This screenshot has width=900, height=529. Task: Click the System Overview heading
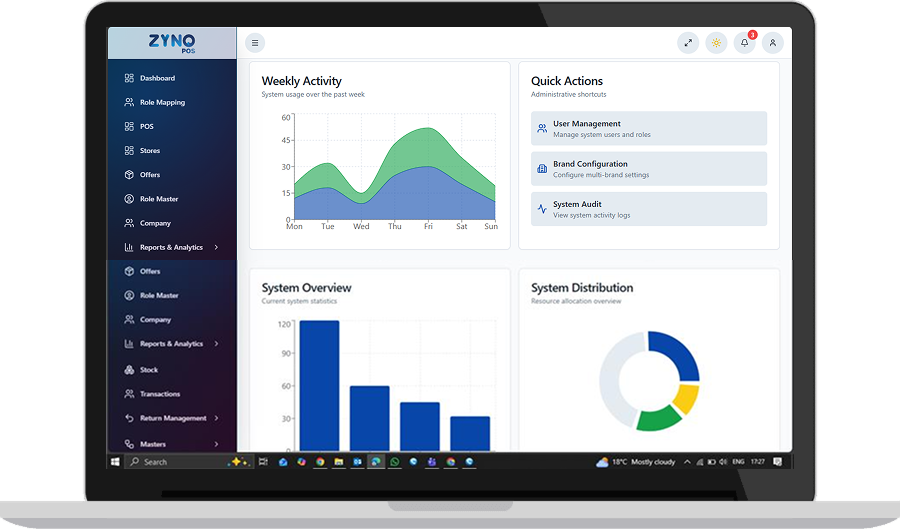[x=307, y=287]
